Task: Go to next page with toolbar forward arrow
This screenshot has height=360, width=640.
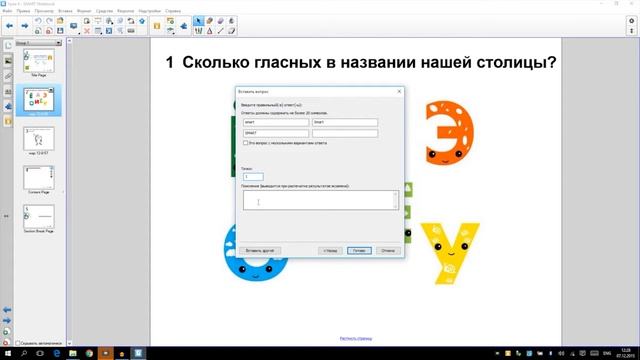Action: pos(24,26)
